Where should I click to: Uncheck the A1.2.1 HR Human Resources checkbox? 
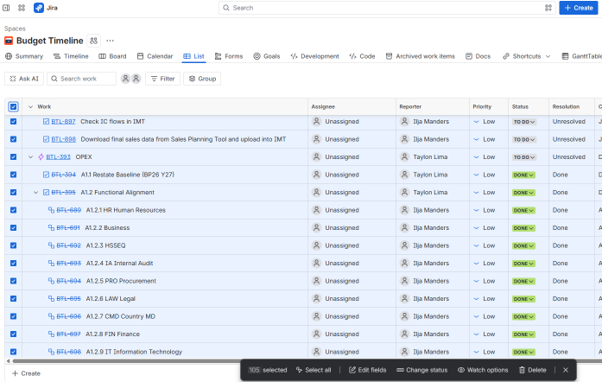pos(13,210)
